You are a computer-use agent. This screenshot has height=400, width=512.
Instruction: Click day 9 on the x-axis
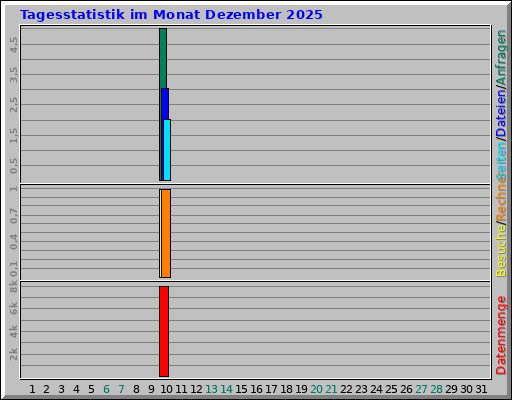tap(151, 389)
